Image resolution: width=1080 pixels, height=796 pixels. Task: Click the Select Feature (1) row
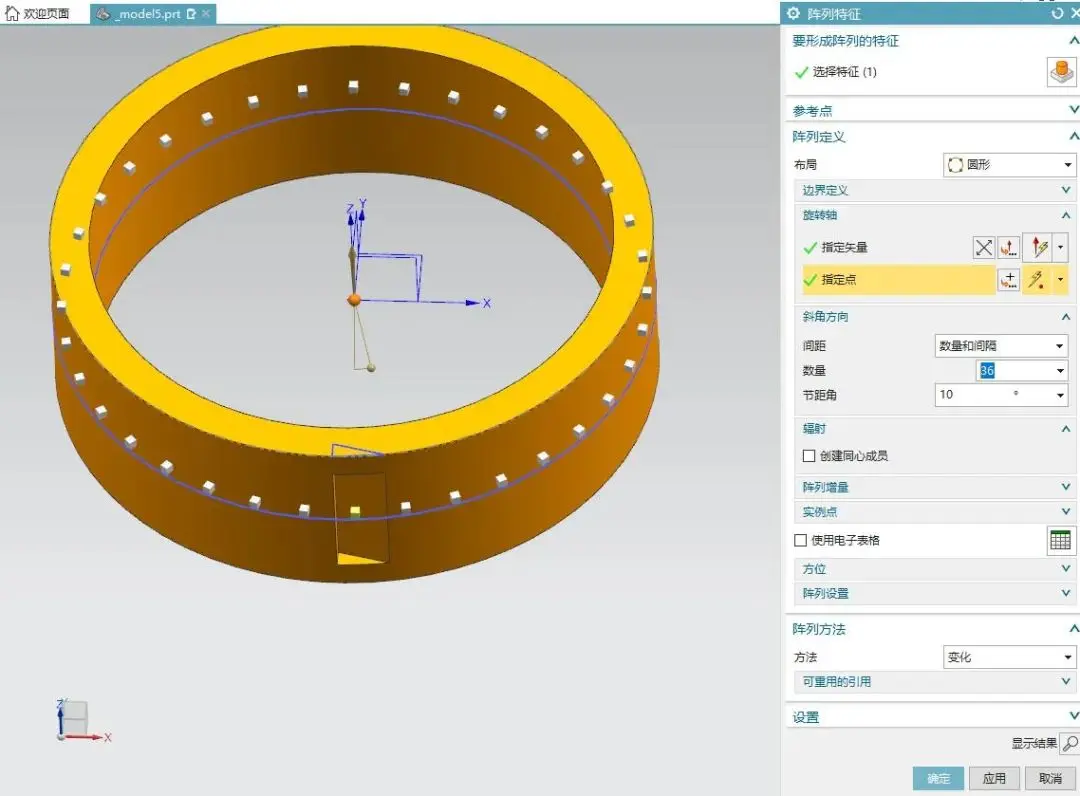pos(917,72)
